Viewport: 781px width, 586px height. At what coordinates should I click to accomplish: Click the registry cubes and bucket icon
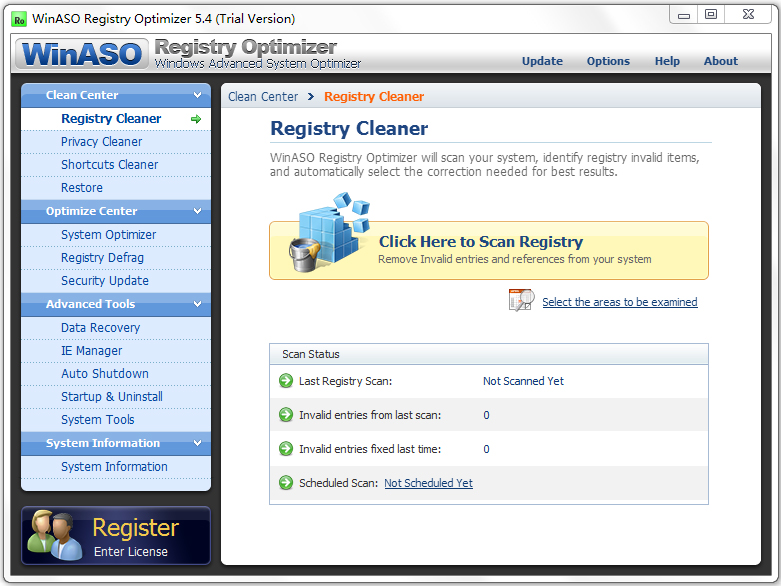pos(329,232)
